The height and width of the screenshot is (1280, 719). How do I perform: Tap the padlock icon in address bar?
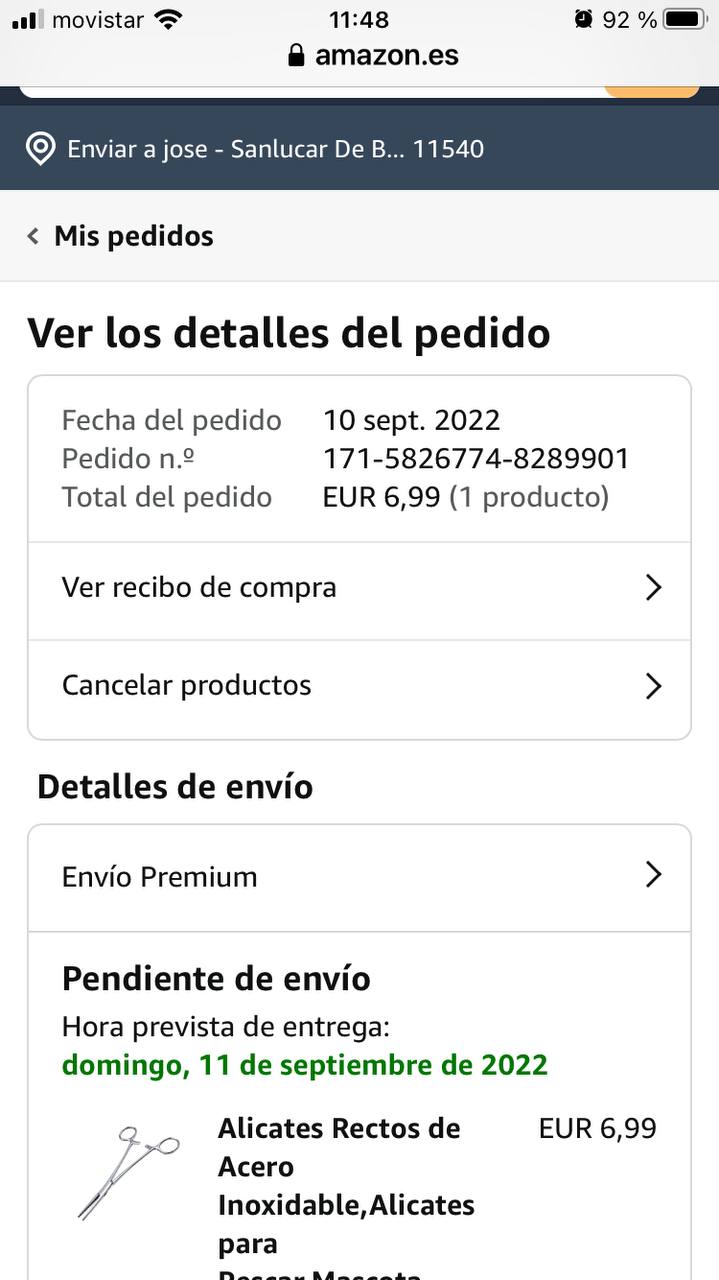click(x=296, y=56)
